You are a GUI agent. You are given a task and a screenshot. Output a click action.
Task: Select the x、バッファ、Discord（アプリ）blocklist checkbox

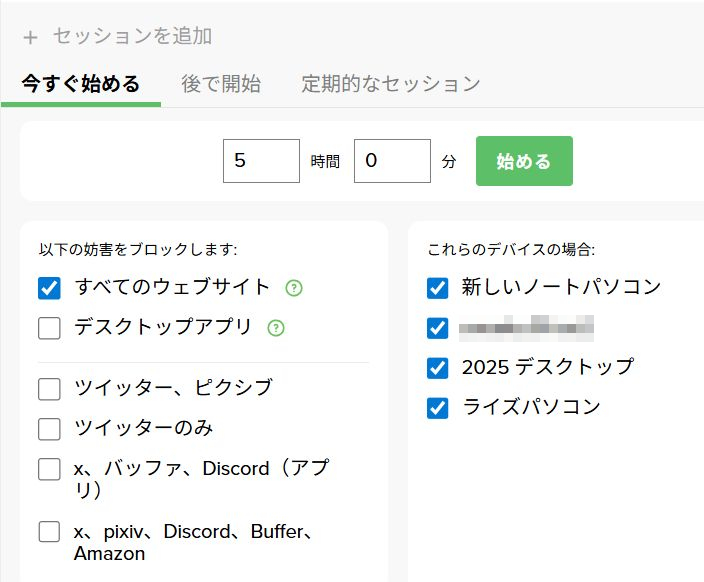click(49, 469)
